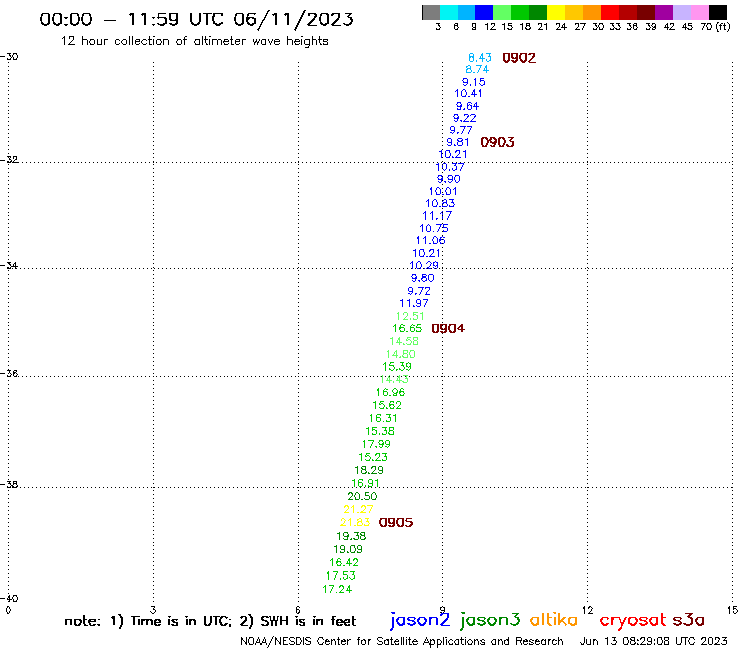This screenshot has height=650, width=740.
Task: Click the date range title text
Action: (196, 20)
